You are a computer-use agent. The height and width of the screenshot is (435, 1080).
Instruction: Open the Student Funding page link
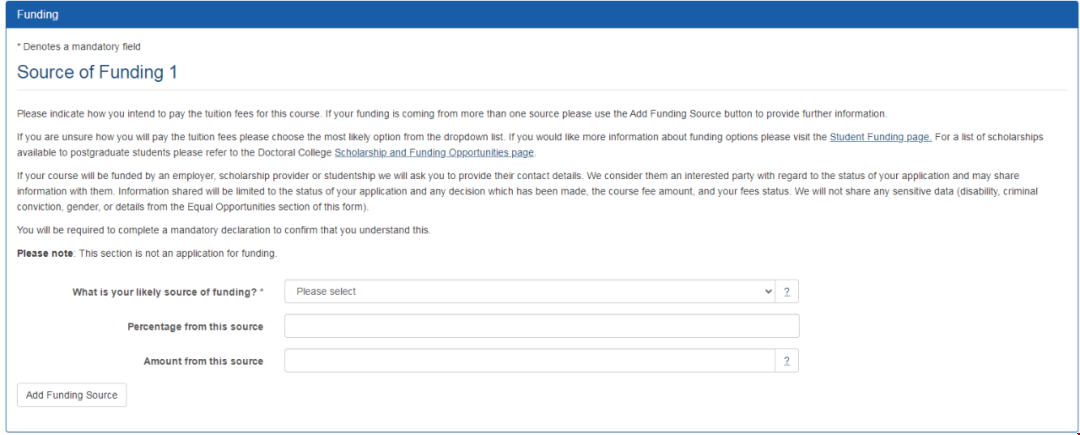880,137
